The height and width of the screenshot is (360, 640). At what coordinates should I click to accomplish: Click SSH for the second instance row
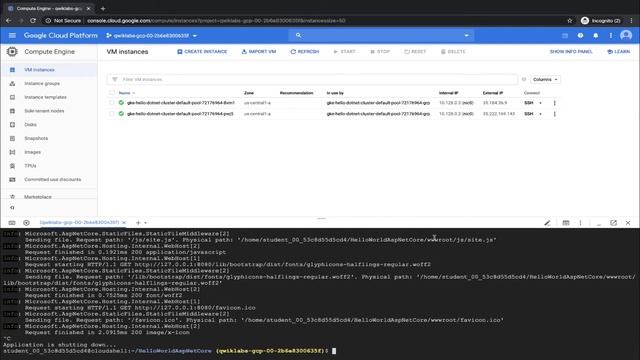(529, 114)
